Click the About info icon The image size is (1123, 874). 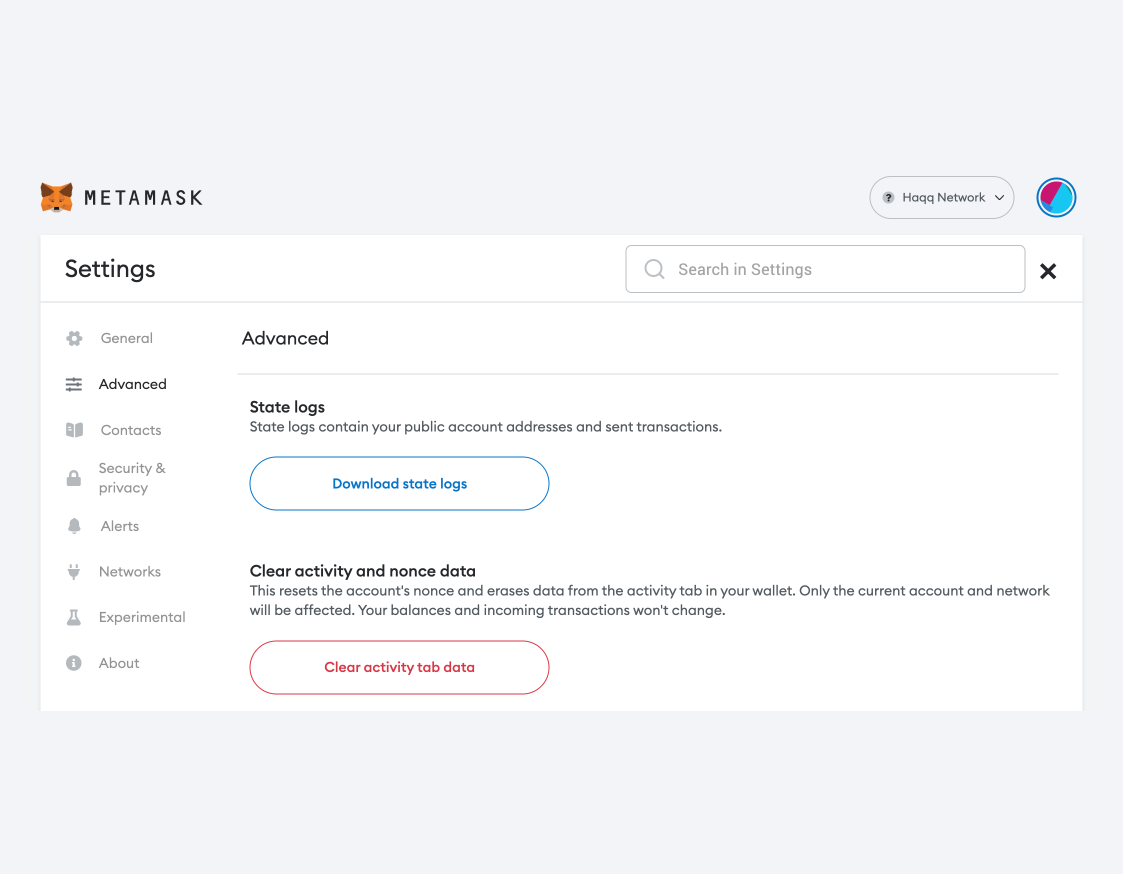(x=74, y=663)
